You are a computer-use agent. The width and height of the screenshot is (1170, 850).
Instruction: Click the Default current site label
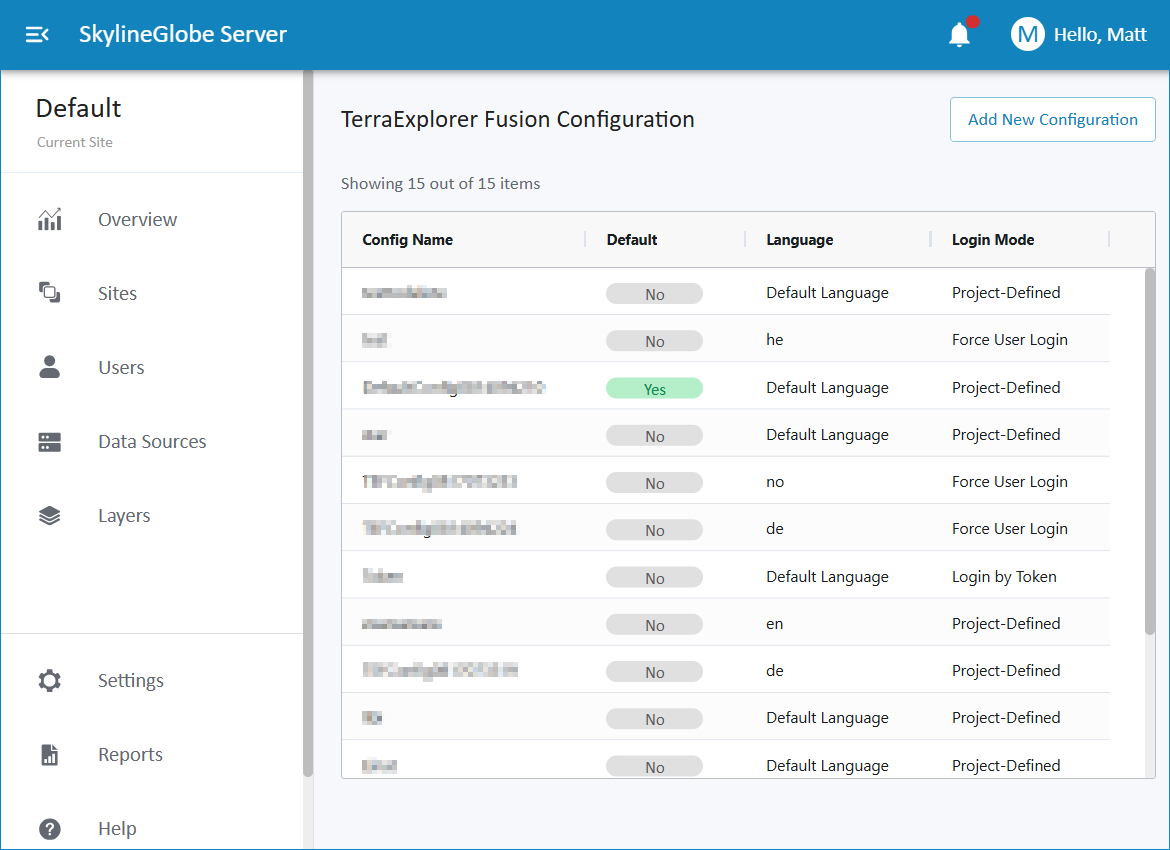(x=78, y=108)
